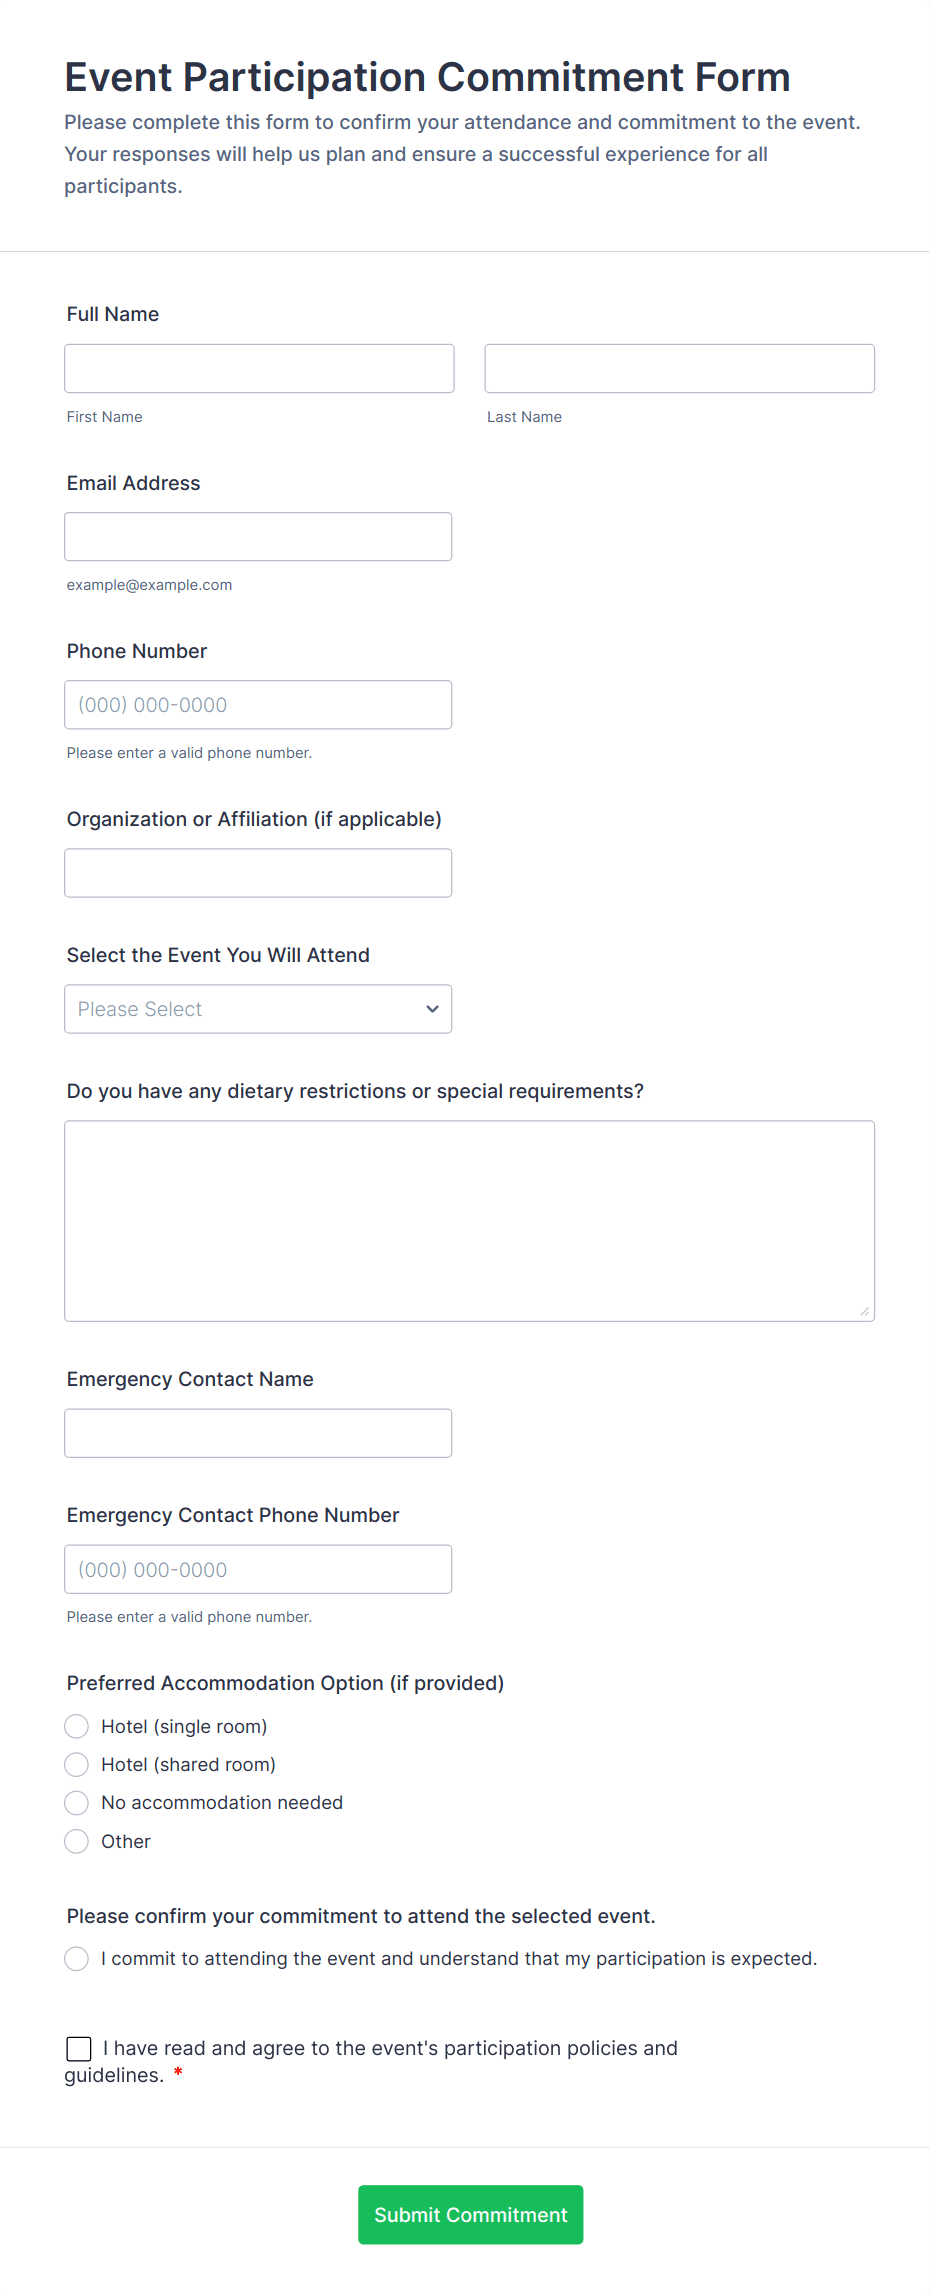The width and height of the screenshot is (930, 2294).
Task: Open the Select the Event dropdown
Action: click(x=240, y=1009)
